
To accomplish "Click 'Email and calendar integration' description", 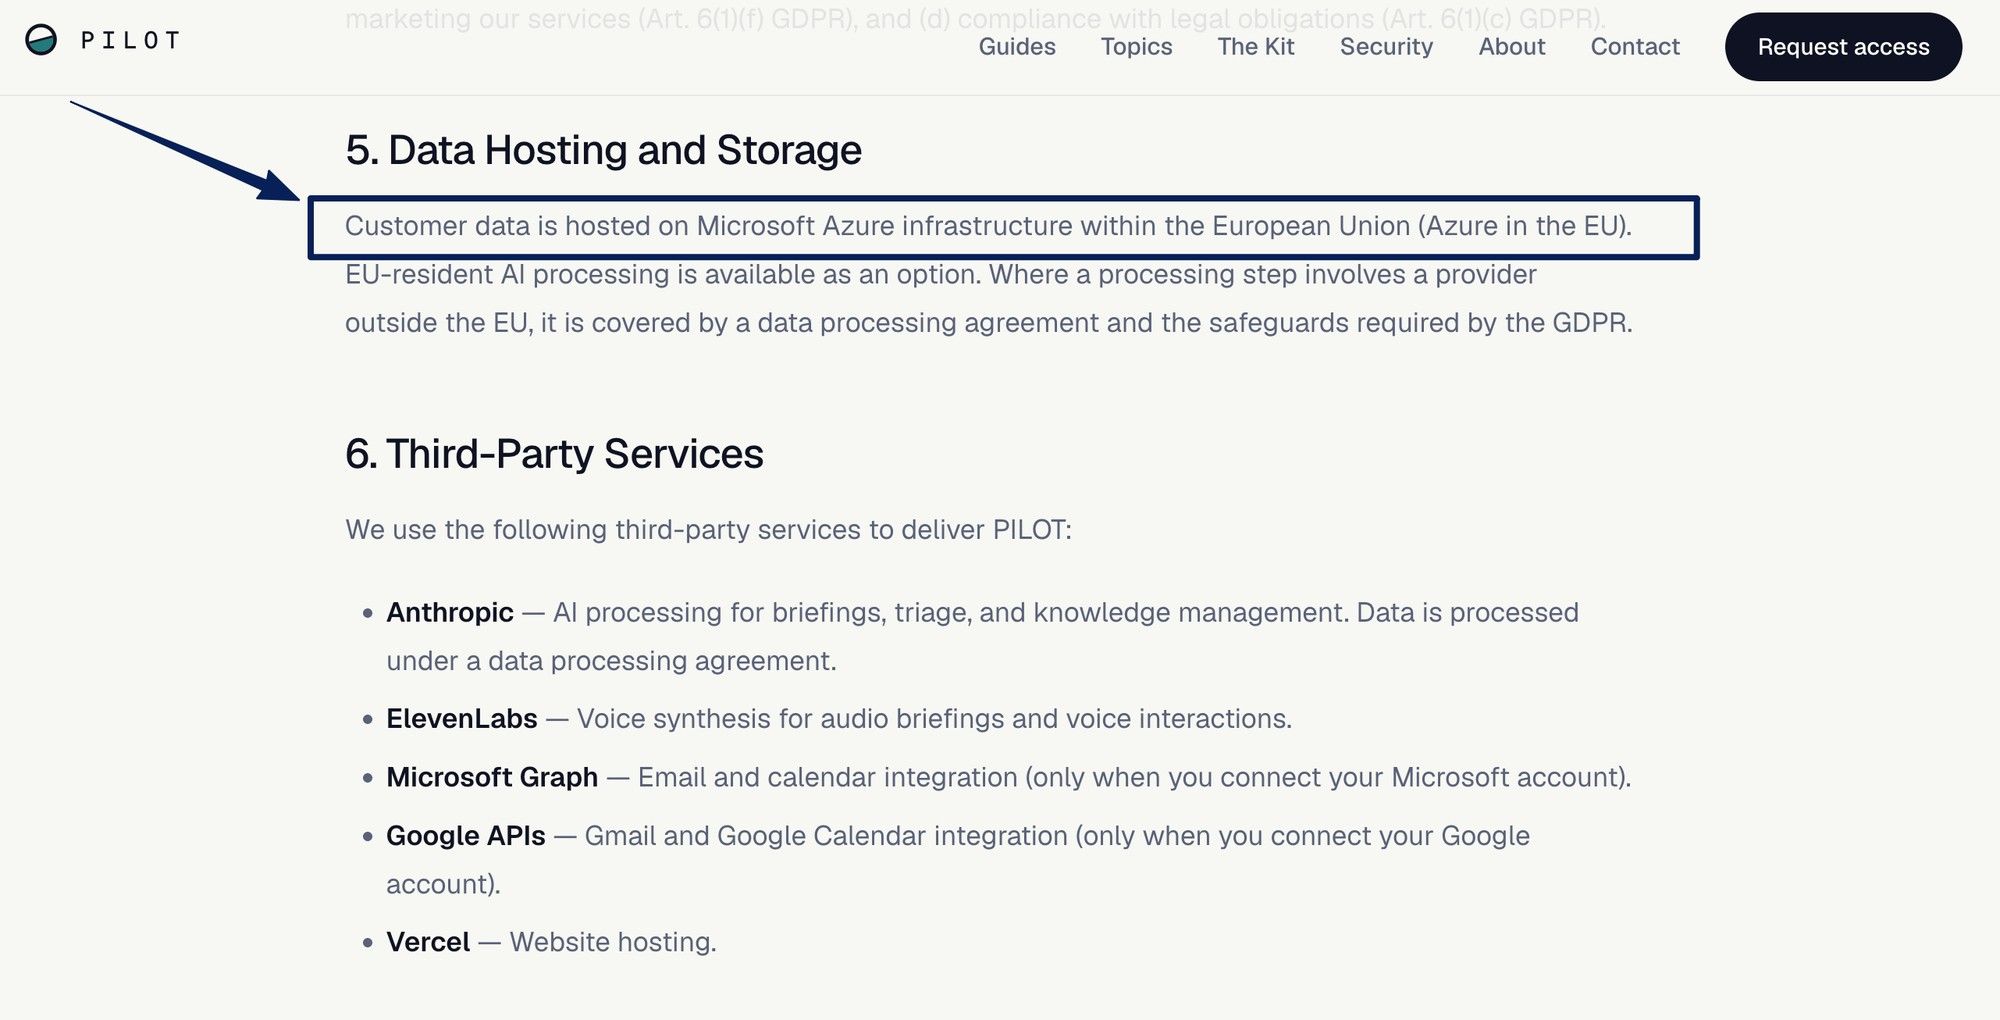I will click(x=1134, y=777).
